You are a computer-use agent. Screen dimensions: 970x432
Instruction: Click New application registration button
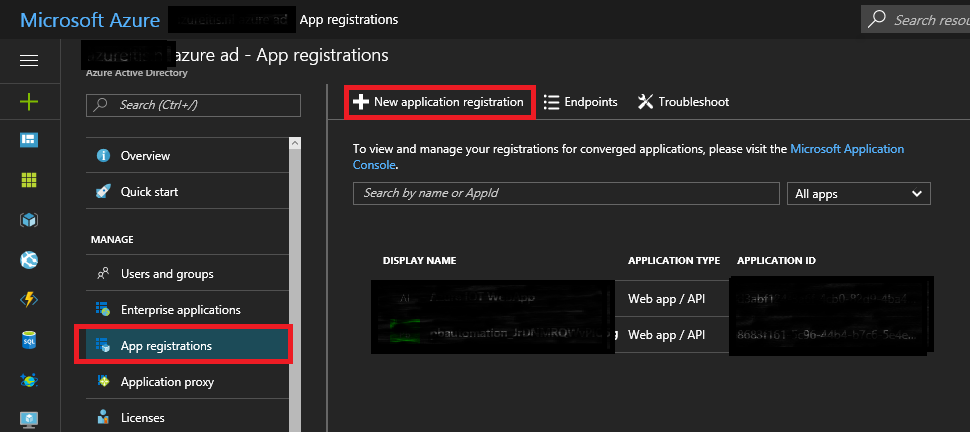tap(438, 102)
